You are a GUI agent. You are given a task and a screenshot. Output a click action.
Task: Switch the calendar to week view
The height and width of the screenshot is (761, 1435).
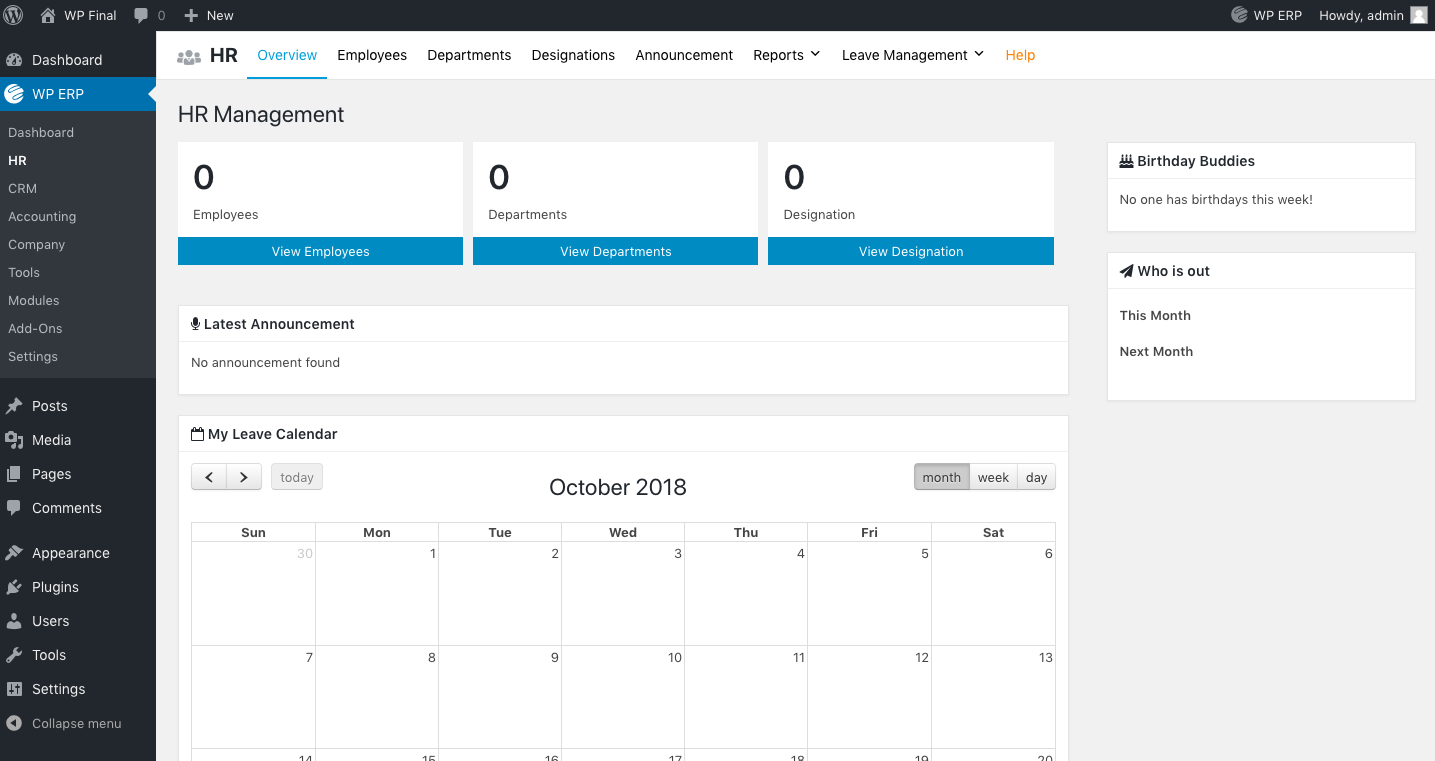click(993, 477)
